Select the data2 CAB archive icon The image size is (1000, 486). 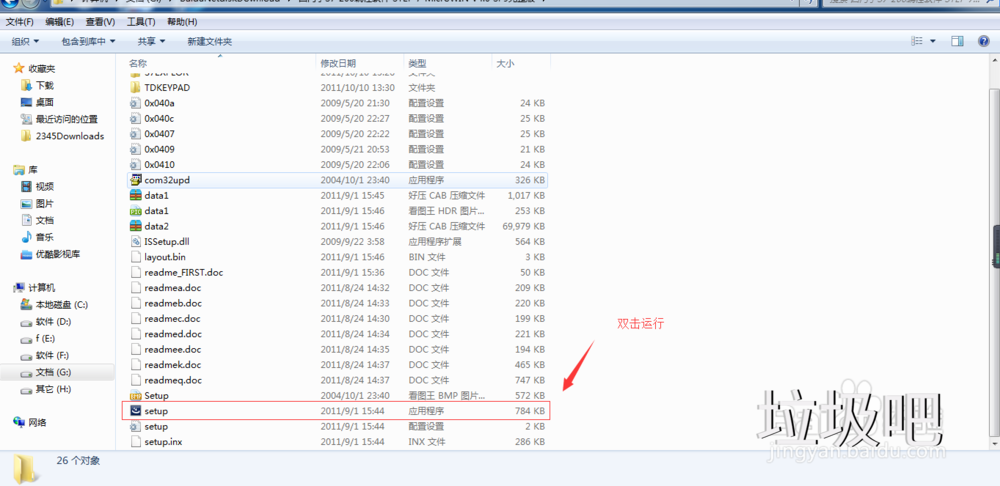135,226
